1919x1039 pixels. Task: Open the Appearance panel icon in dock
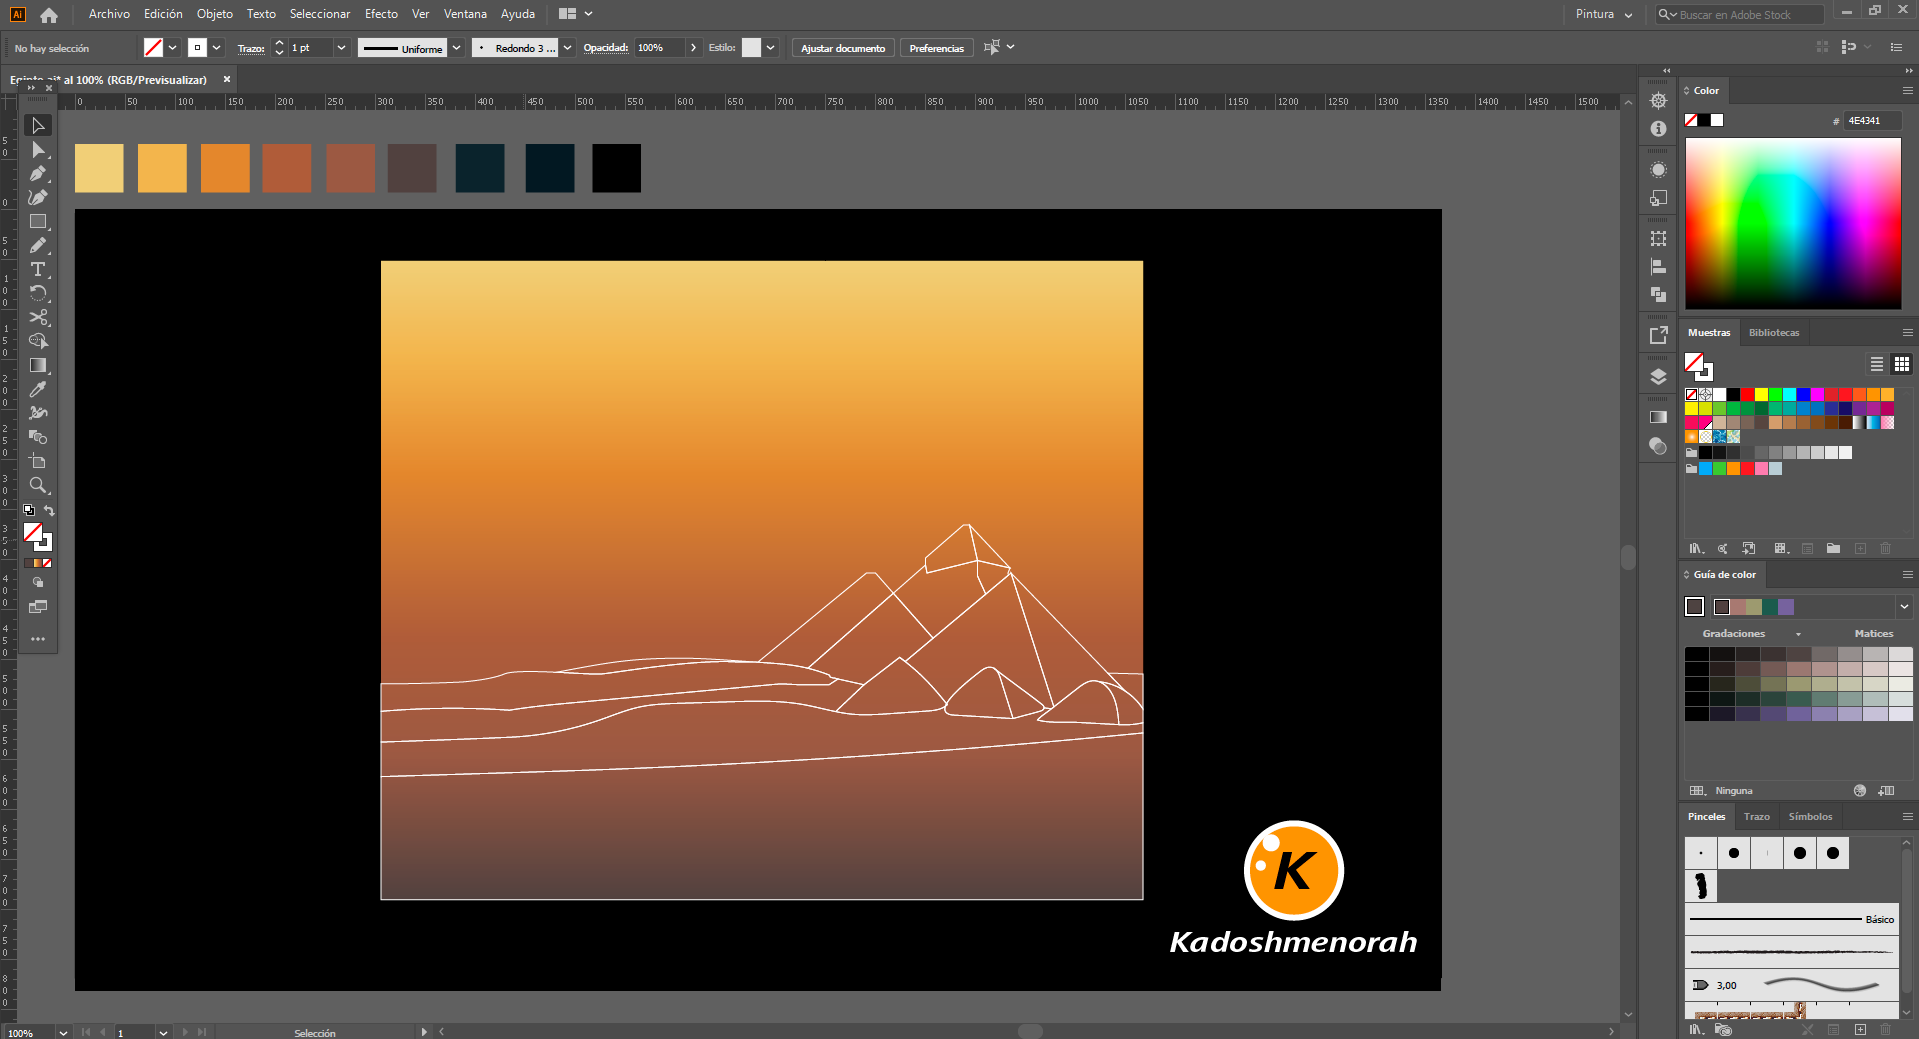pyautogui.click(x=1658, y=170)
